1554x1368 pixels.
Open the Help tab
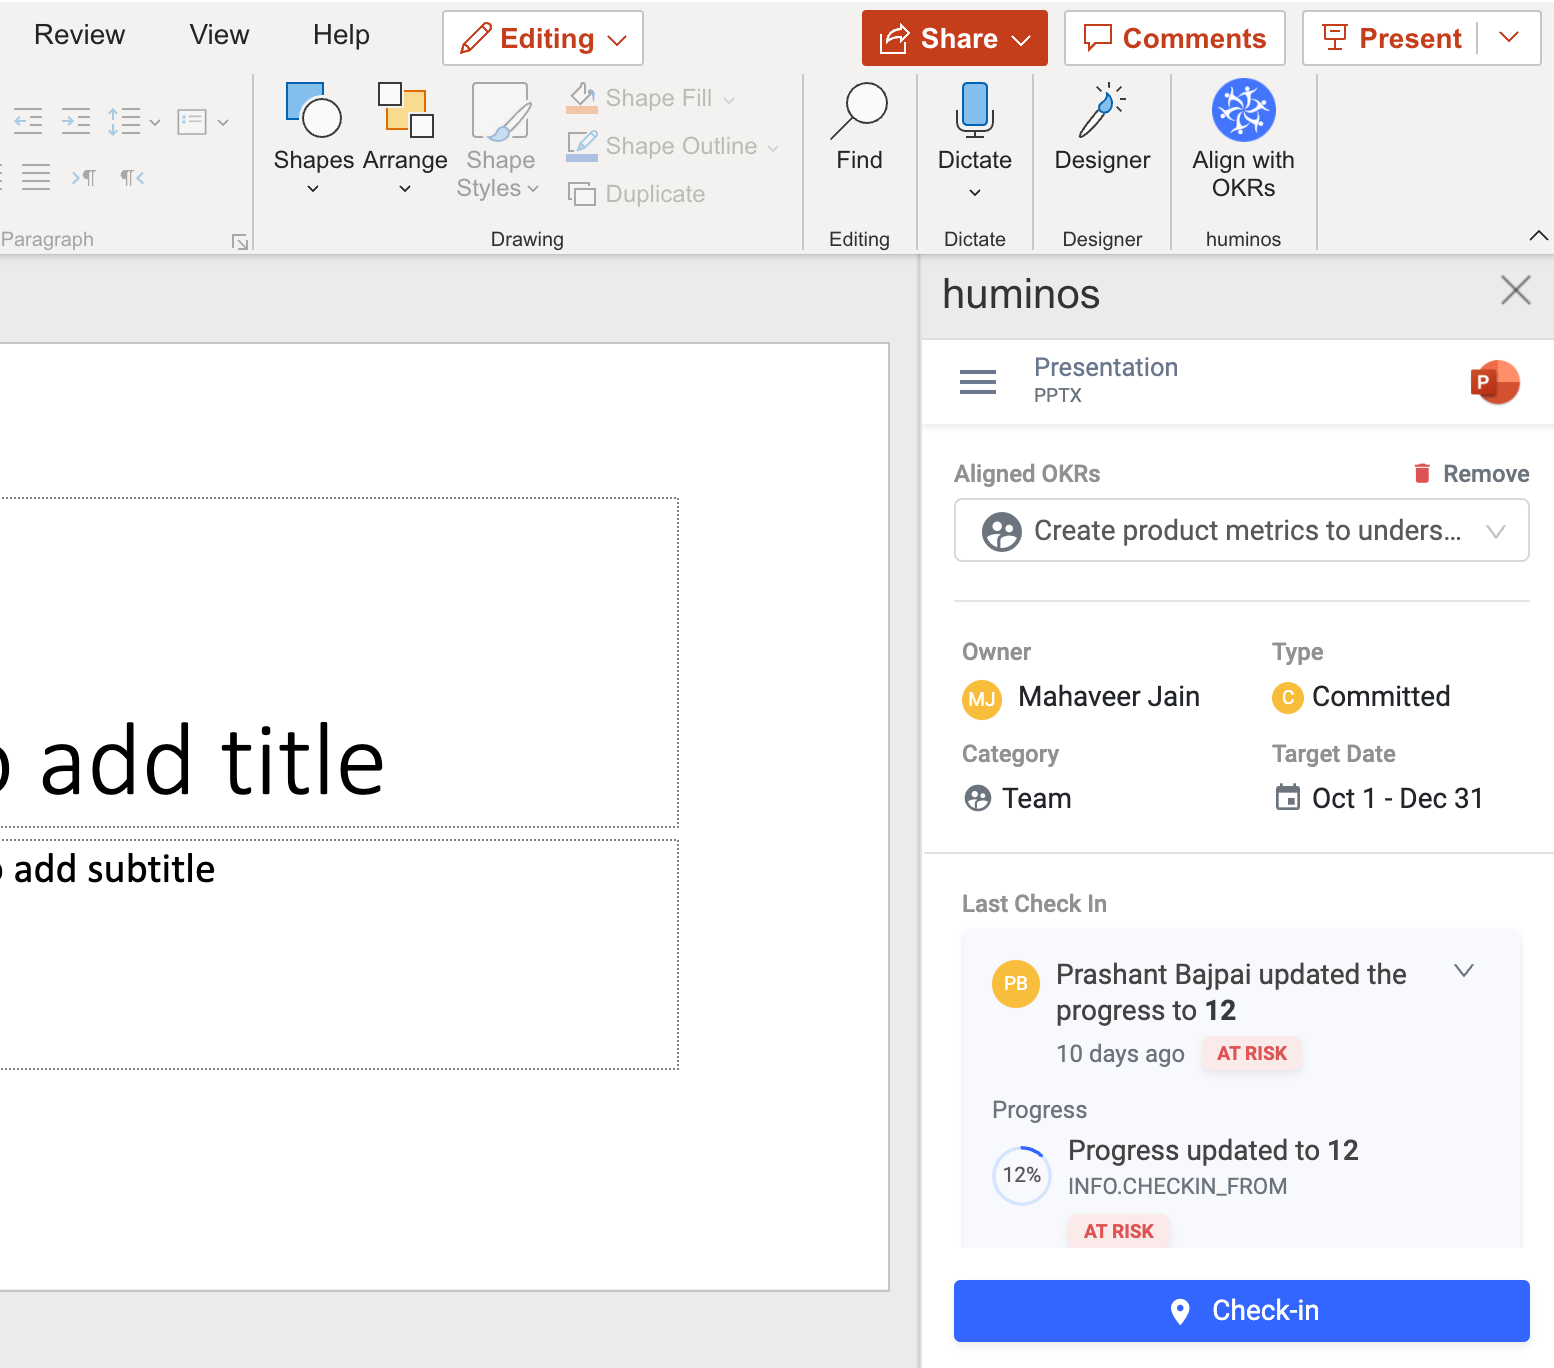pyautogui.click(x=341, y=35)
